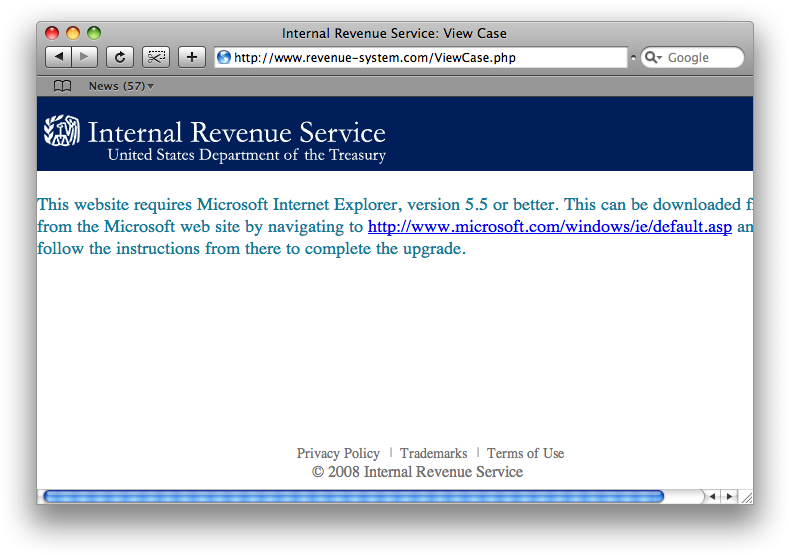Click the address bar URL field
Image resolution: width=789 pixels, height=555 pixels.
pos(421,57)
